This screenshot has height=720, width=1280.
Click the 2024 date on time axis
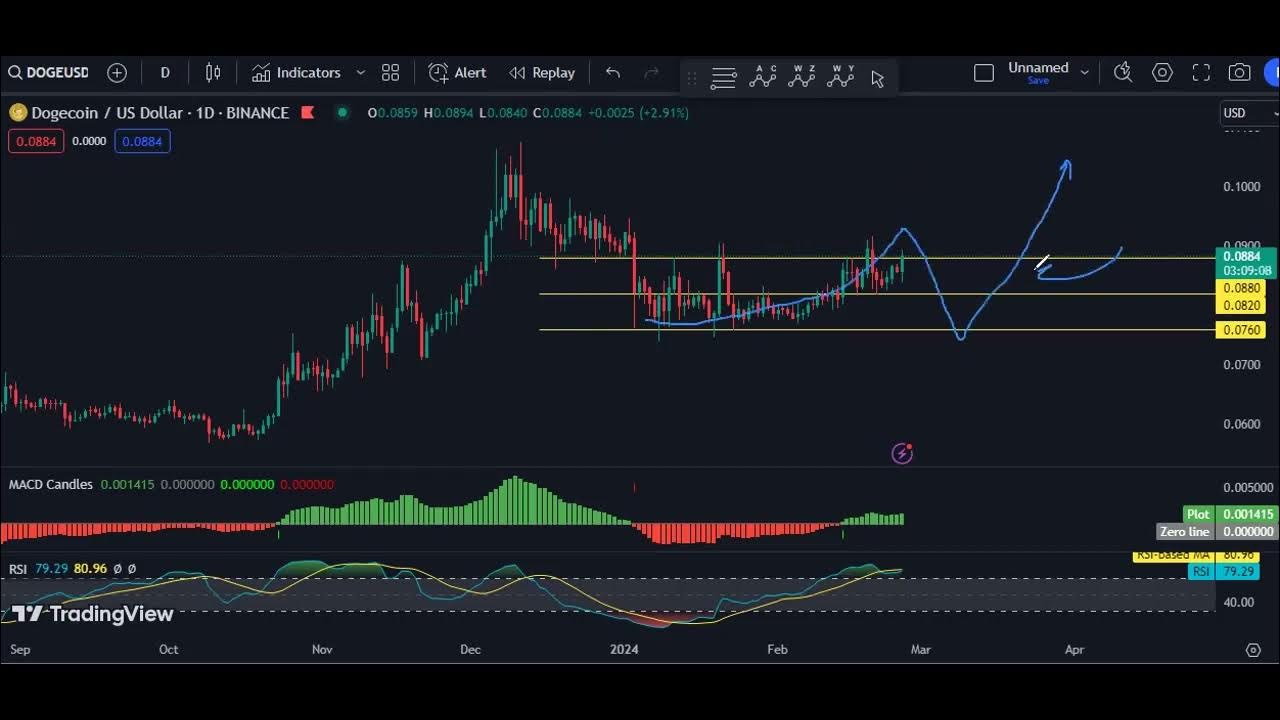624,649
